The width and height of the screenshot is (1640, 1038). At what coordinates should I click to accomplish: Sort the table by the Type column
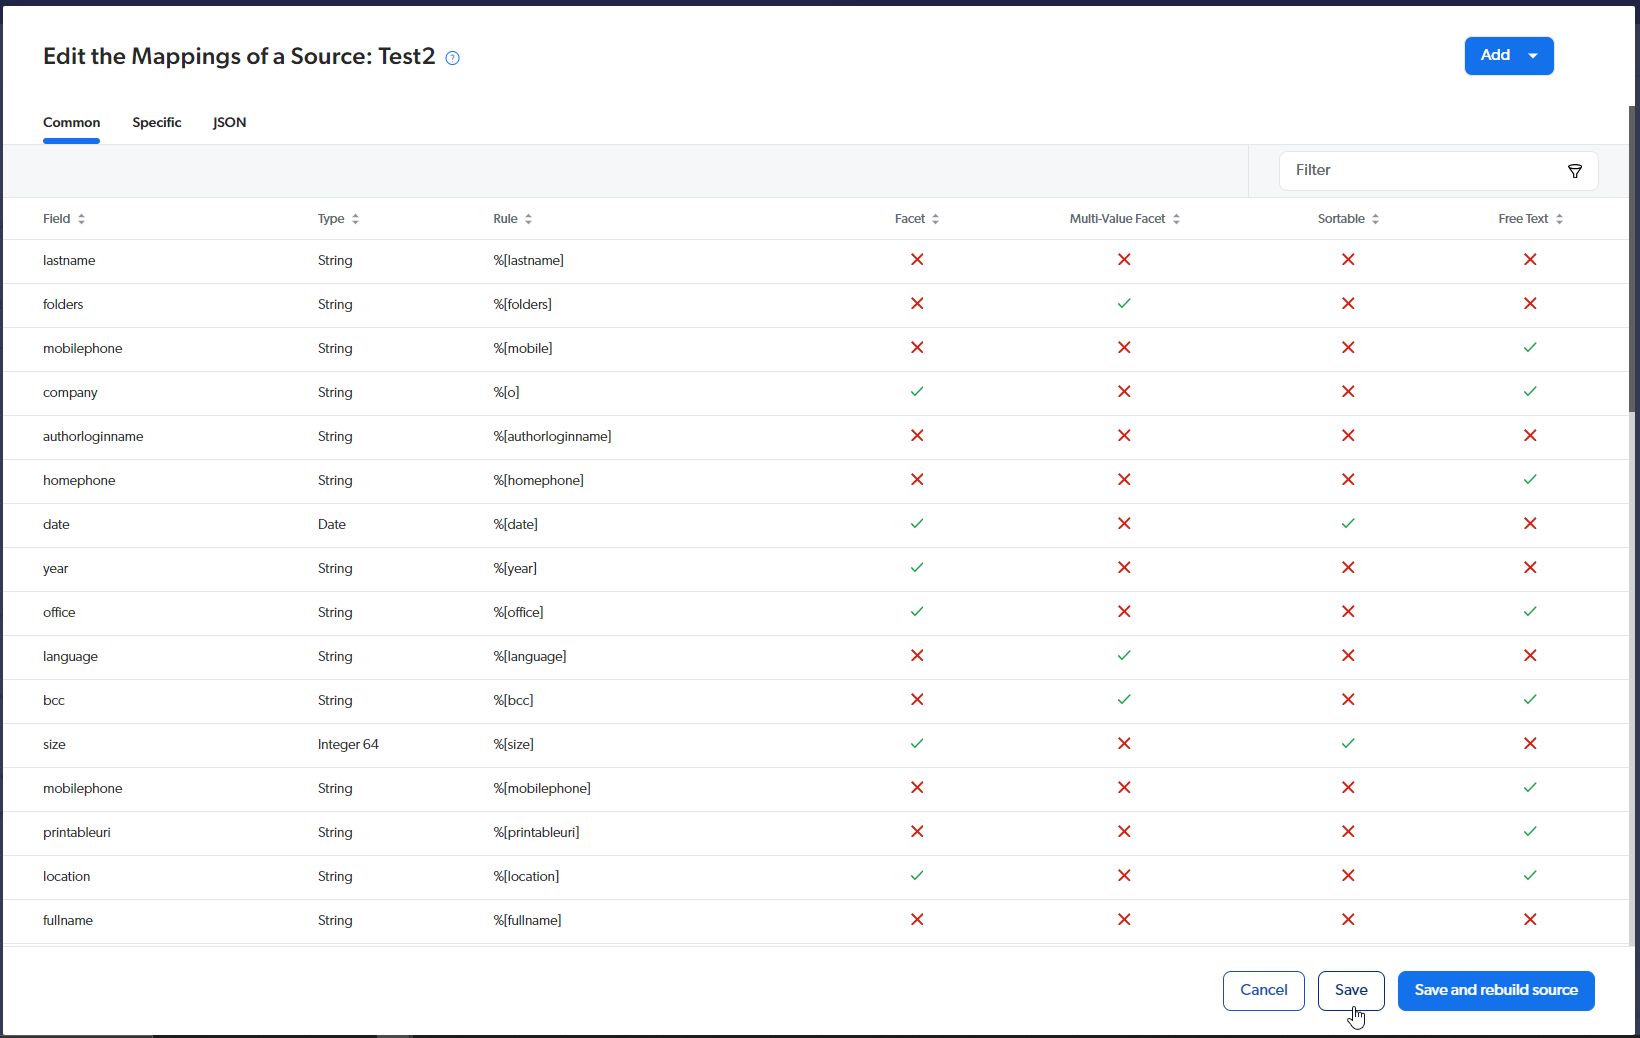356,218
